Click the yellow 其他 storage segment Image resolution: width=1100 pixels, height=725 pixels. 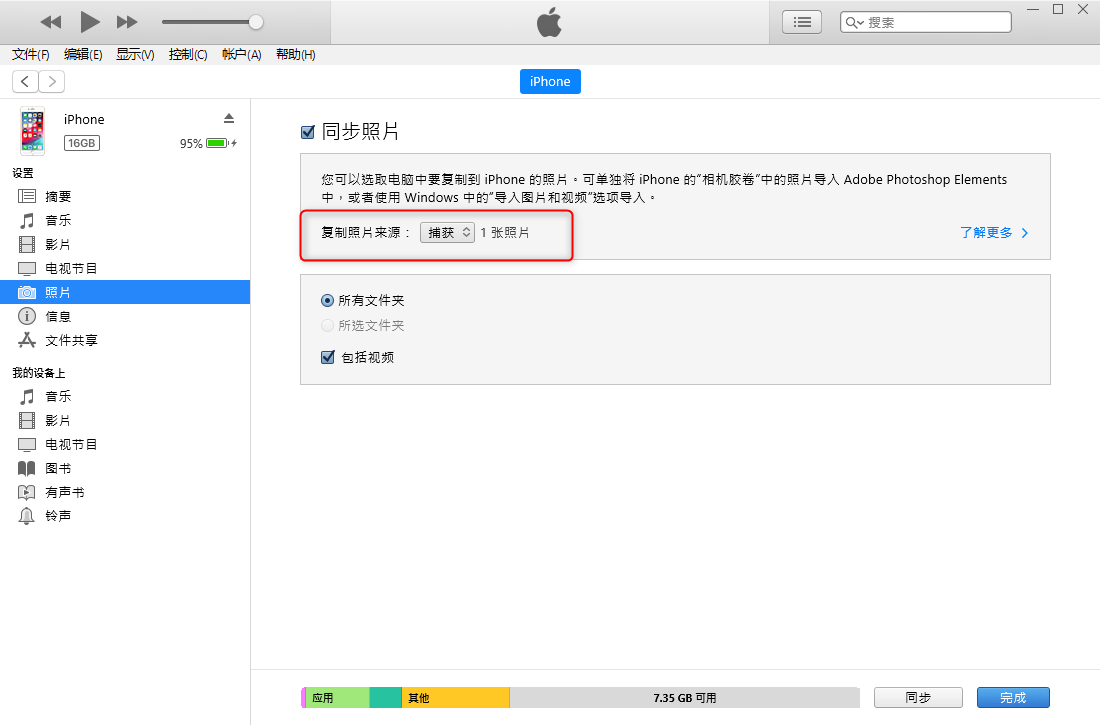point(456,698)
